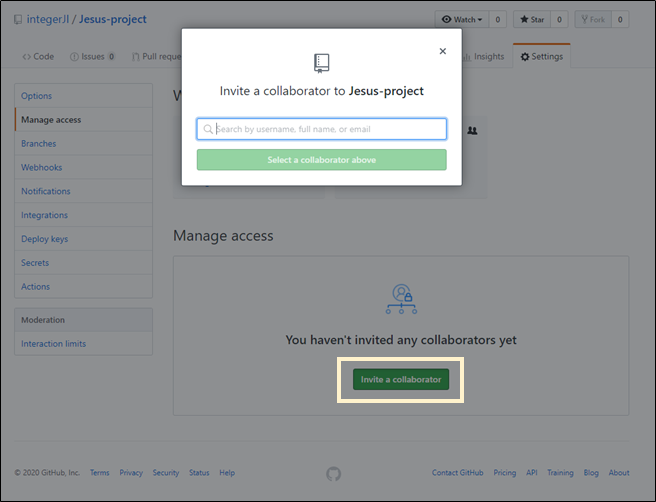Open the Contact GitHub footer link

457,473
